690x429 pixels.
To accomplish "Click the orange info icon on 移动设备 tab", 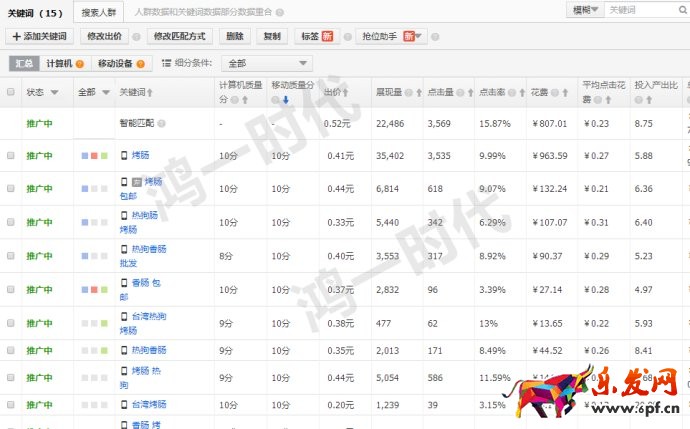I will [x=143, y=64].
